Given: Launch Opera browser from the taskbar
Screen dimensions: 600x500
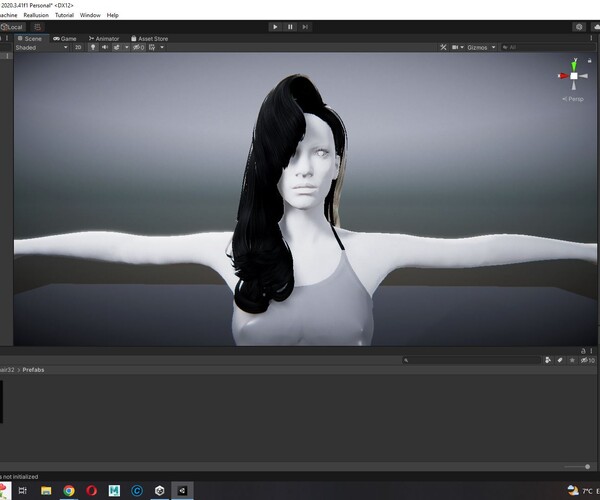Looking at the screenshot, I should tap(91, 490).
